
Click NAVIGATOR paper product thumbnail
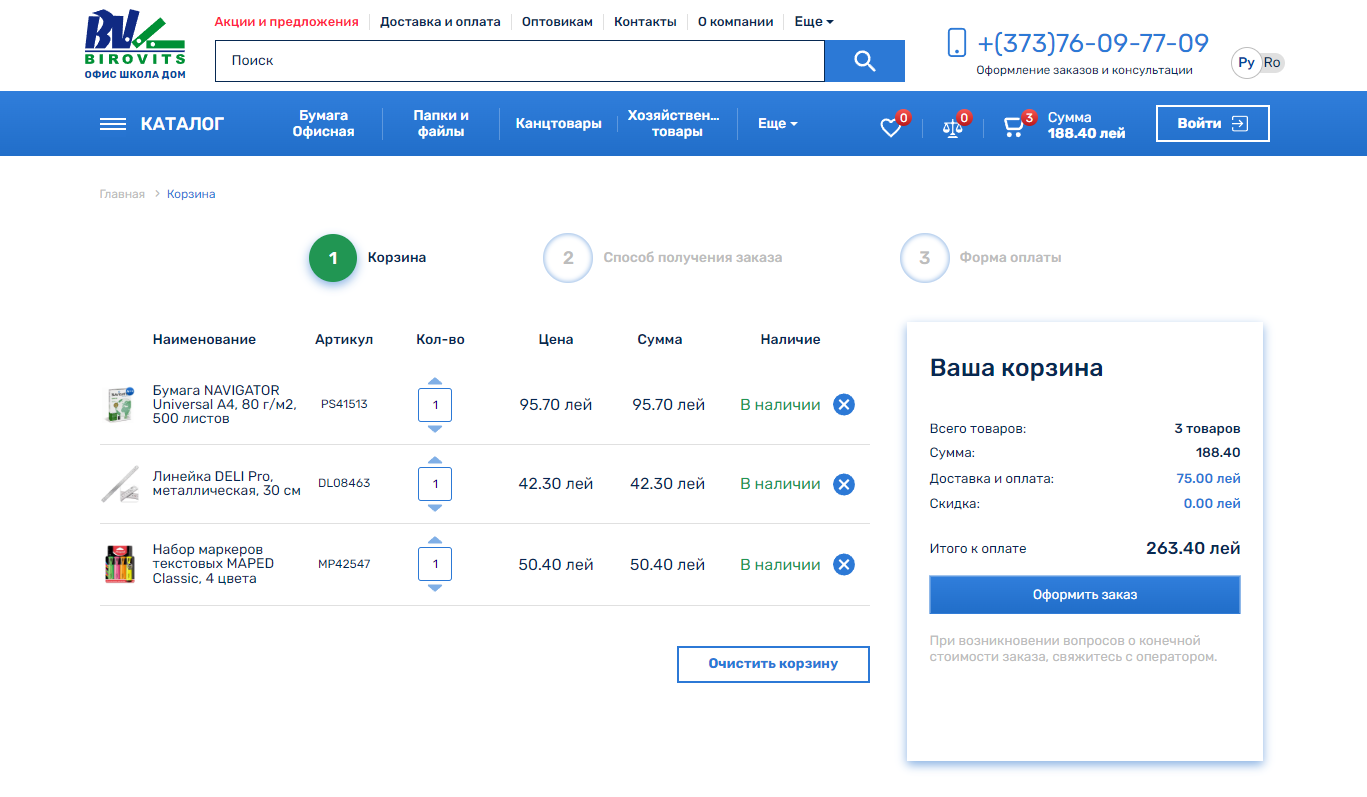[120, 405]
